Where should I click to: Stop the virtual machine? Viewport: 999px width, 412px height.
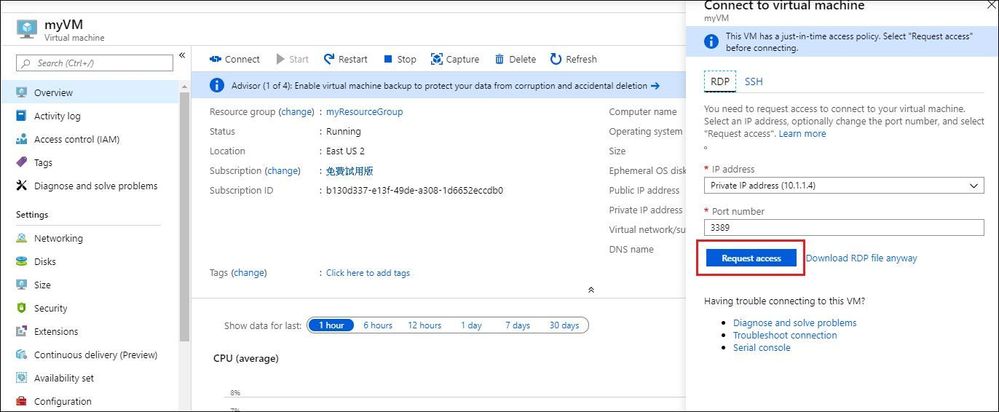399,59
